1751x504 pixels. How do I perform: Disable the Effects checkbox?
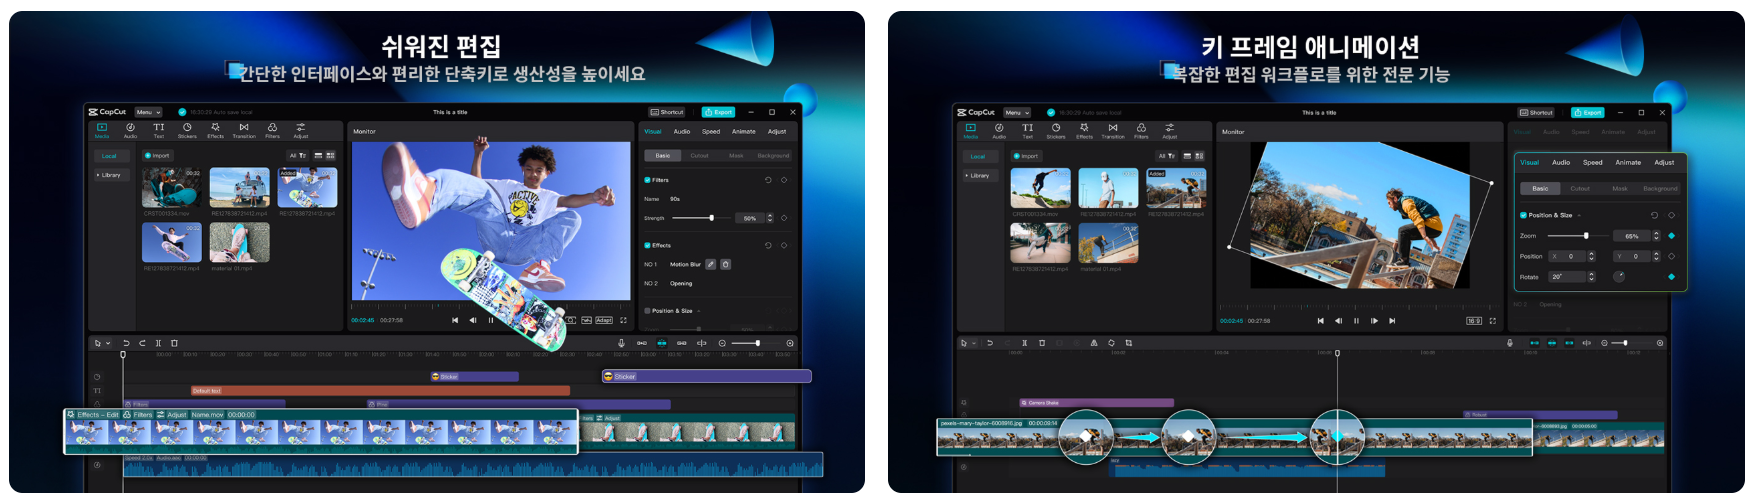coord(648,245)
